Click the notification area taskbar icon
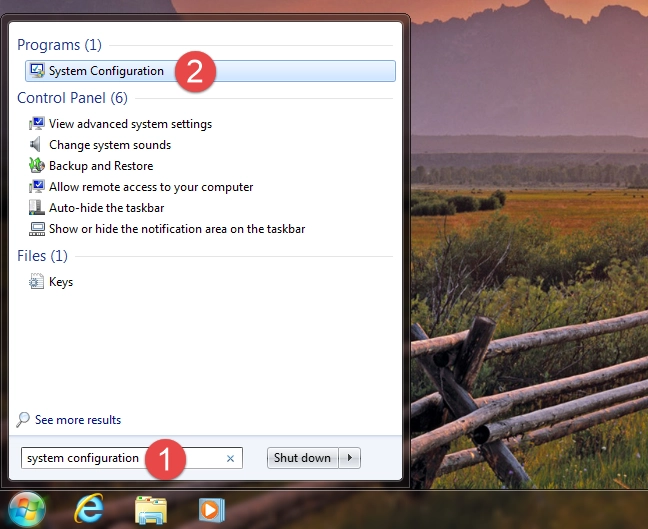 point(37,229)
